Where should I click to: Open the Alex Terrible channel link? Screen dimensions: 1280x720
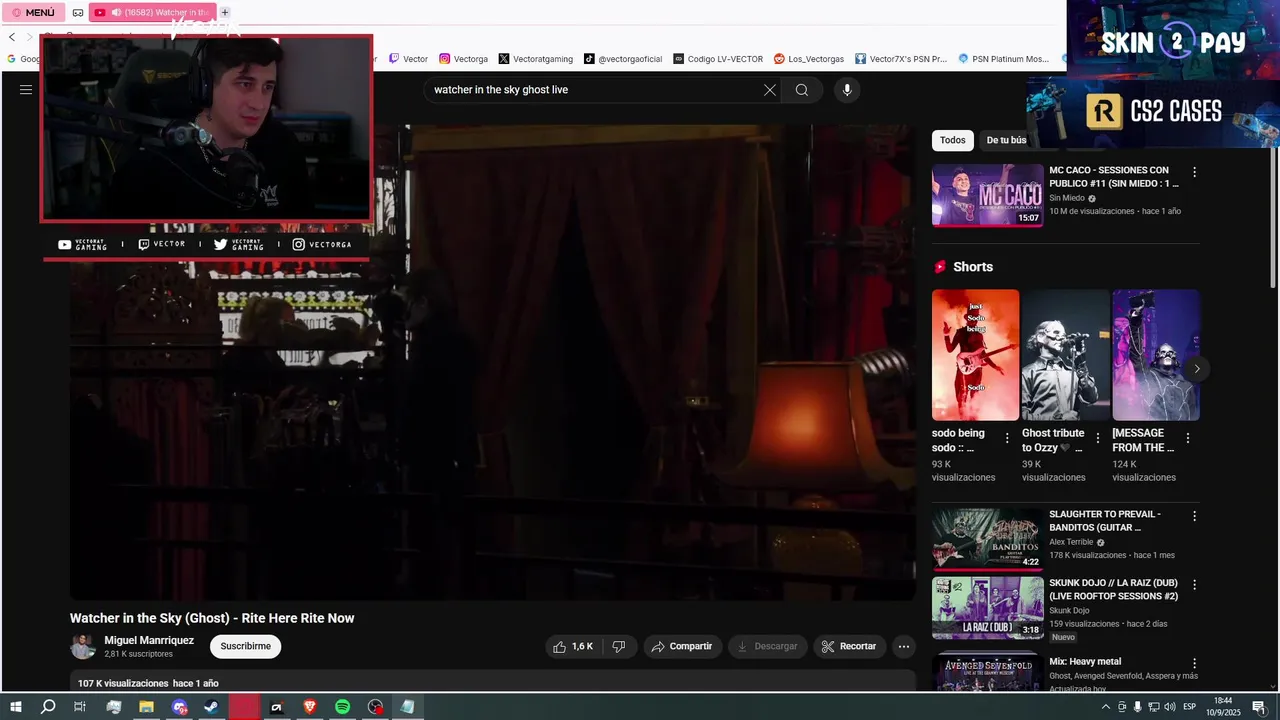tap(1071, 542)
